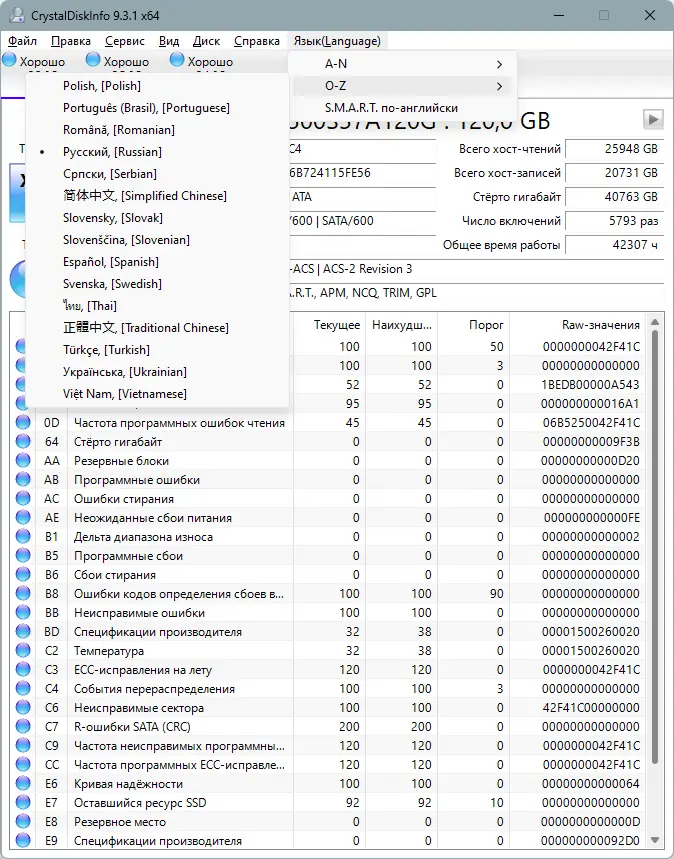The height and width of the screenshot is (859, 674).
Task: Open the Язык(Language) menu
Action: [337, 41]
